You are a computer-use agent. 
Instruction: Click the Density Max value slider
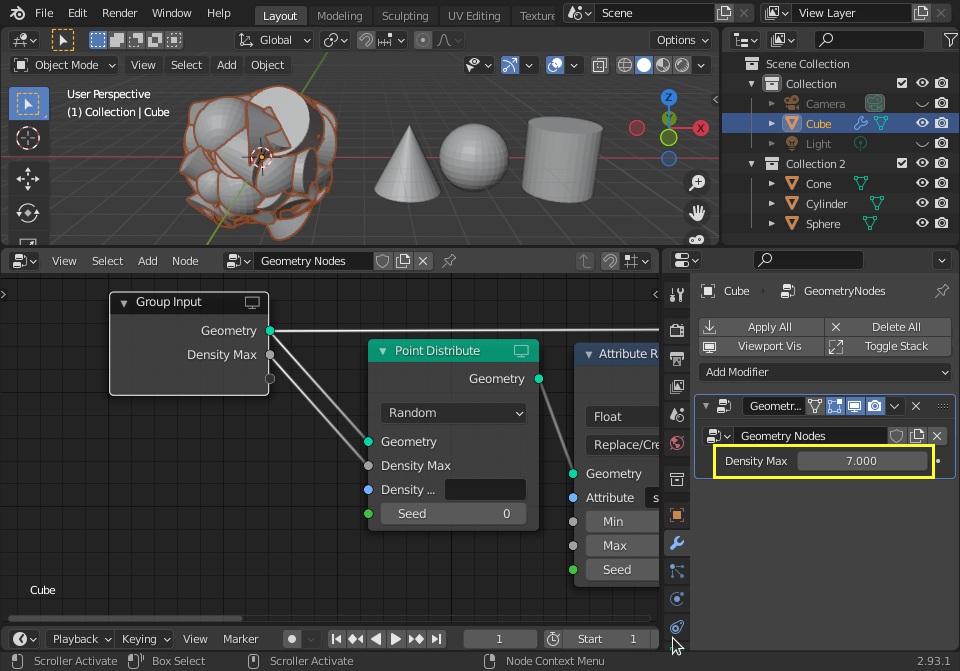pyautogui.click(x=861, y=461)
